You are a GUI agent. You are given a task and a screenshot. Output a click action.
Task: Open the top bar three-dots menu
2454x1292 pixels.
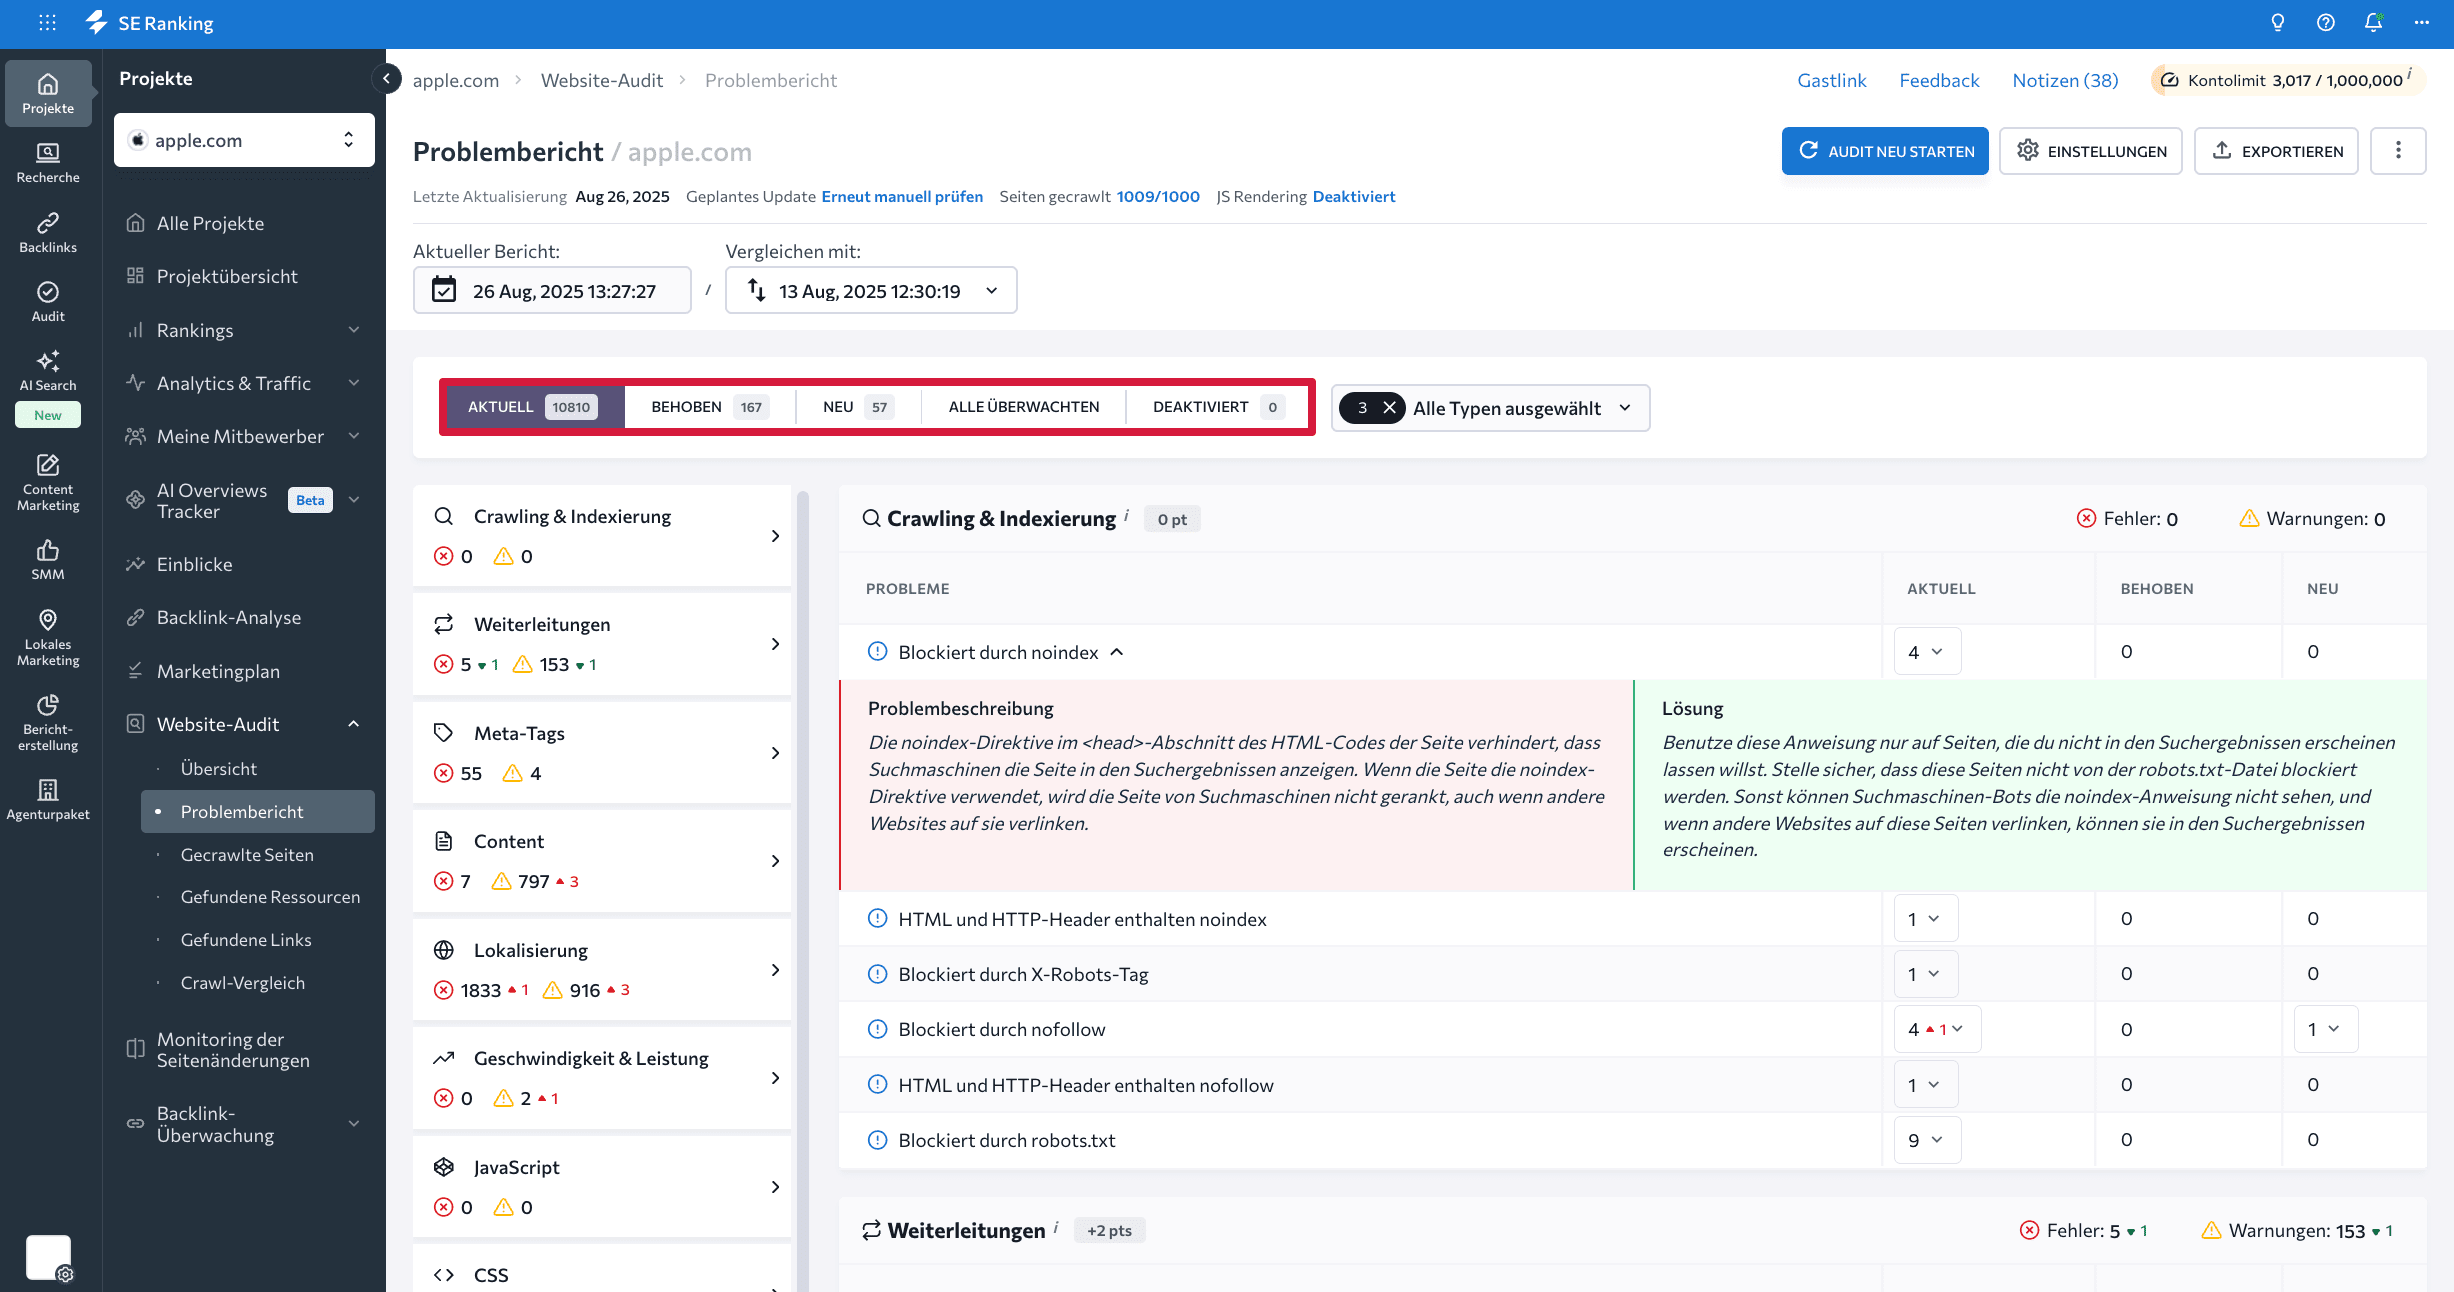[x=2421, y=22]
